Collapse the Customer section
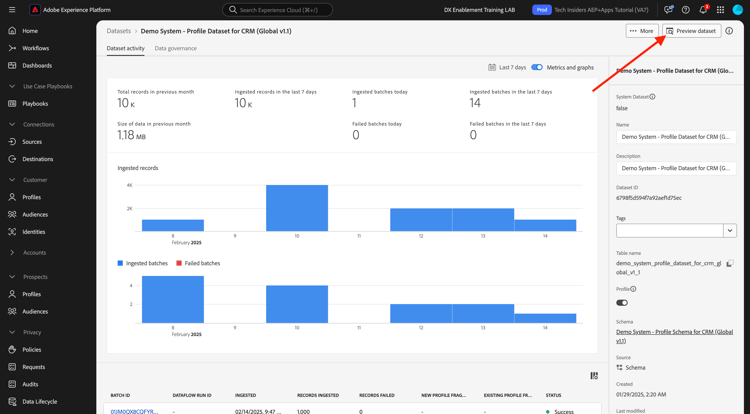Screen dimensions: 750x414 pyautogui.click(x=12, y=180)
